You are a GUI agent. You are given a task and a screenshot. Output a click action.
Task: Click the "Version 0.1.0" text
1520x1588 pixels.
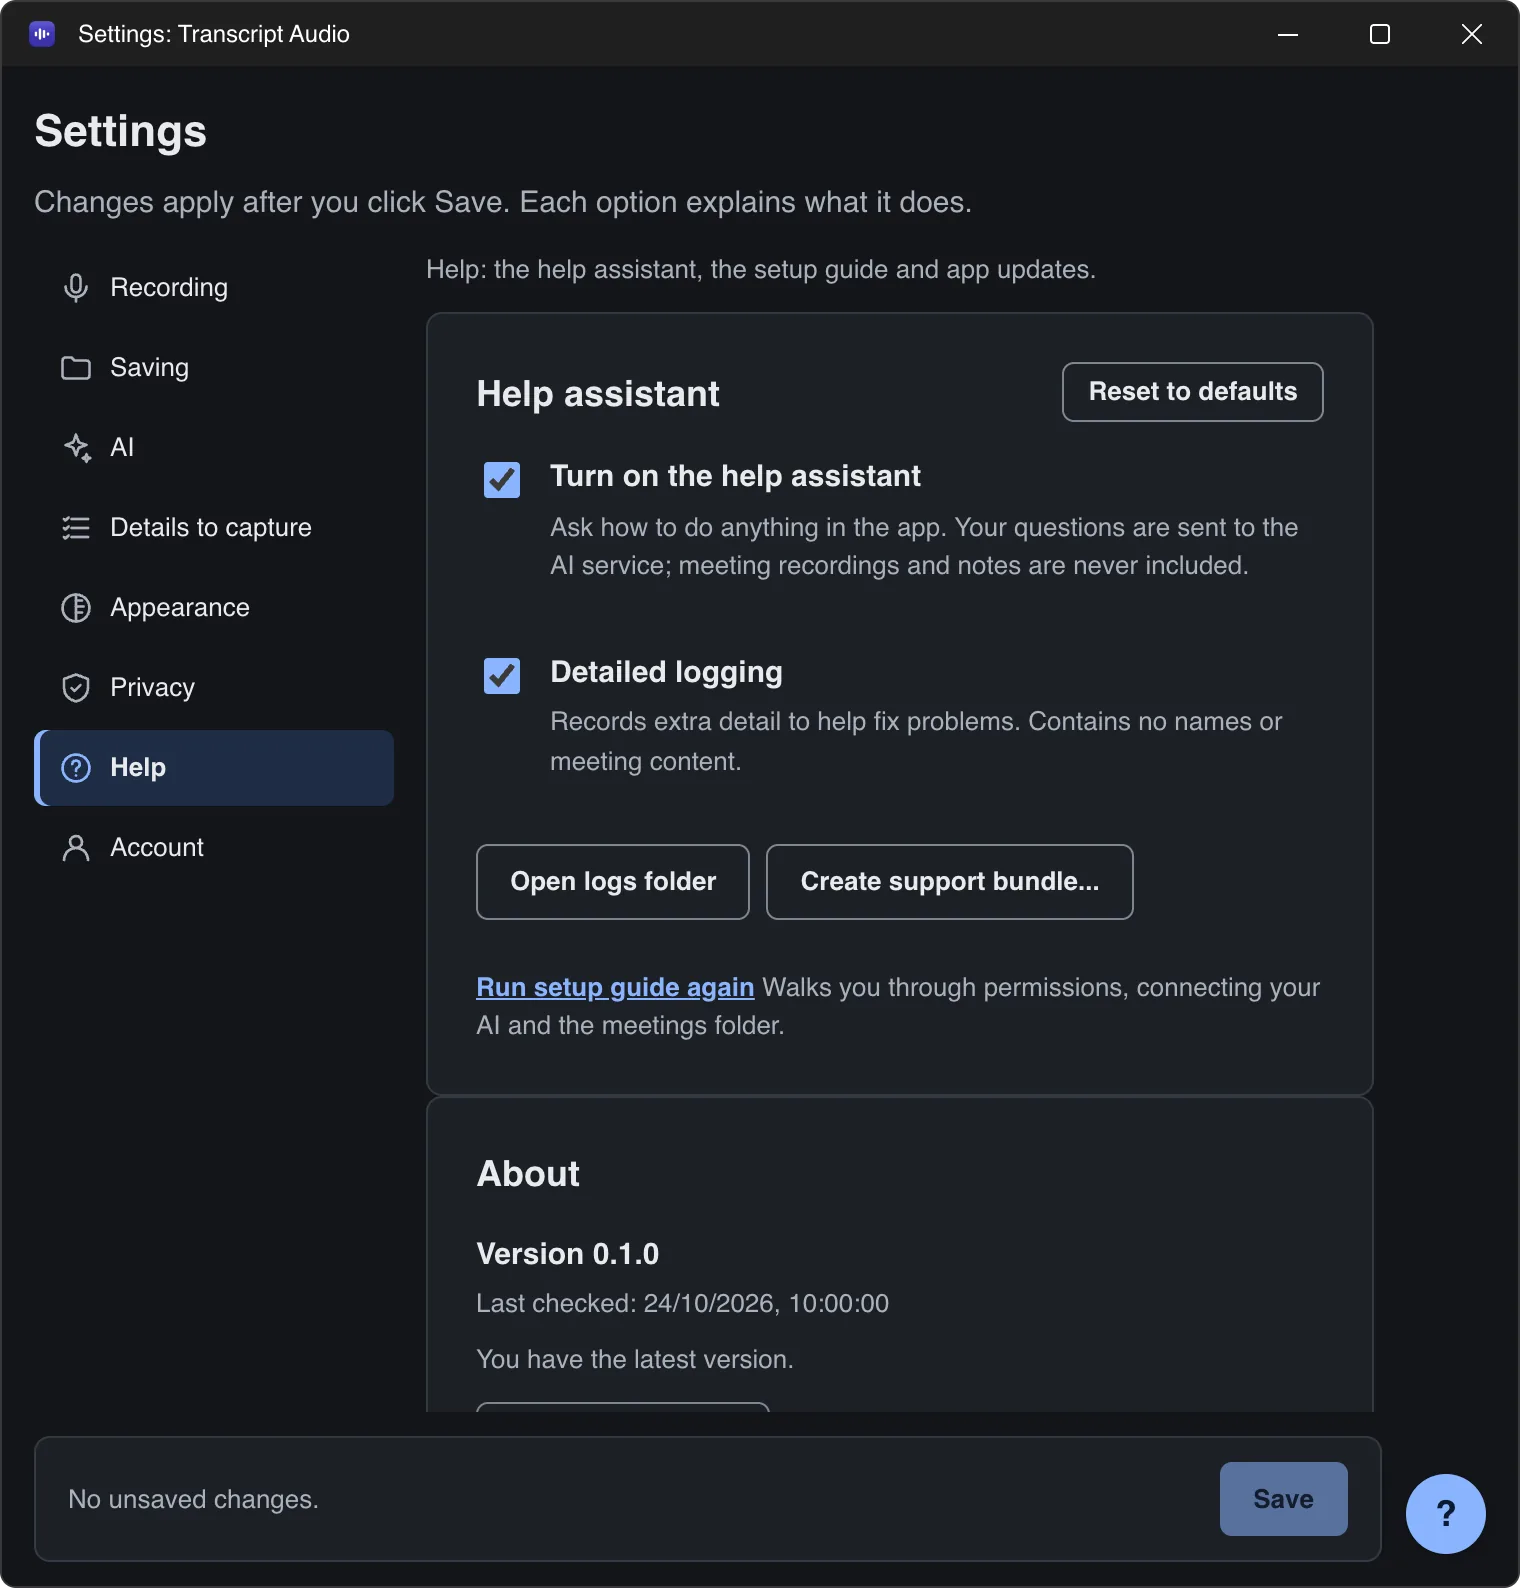568,1254
